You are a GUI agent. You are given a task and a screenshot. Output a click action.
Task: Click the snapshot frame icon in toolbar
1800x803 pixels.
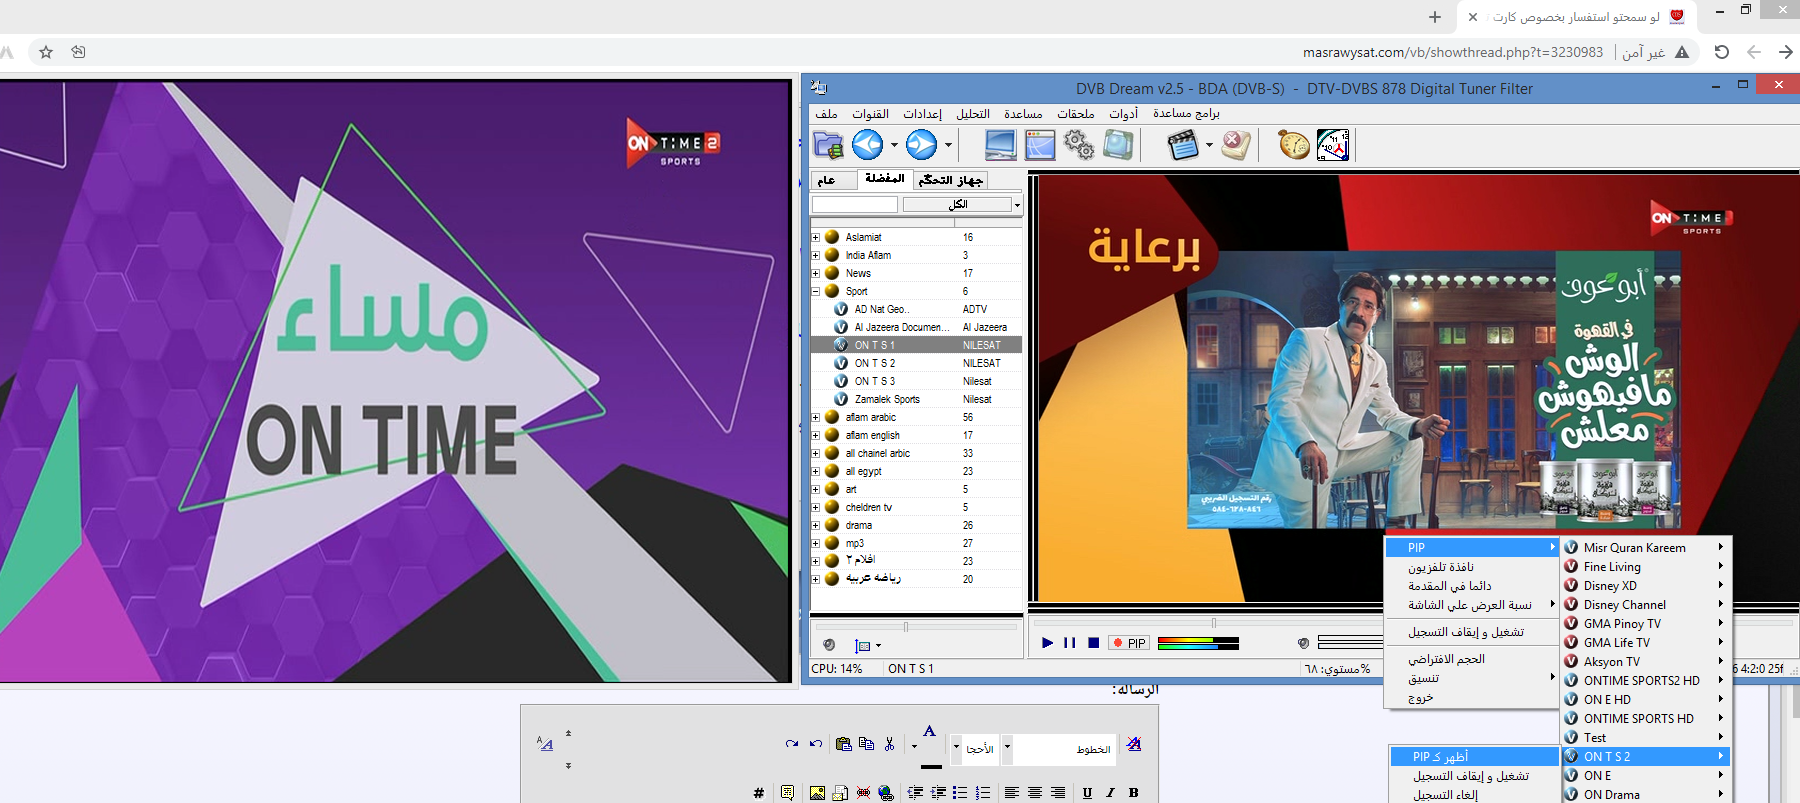pos(1118,145)
